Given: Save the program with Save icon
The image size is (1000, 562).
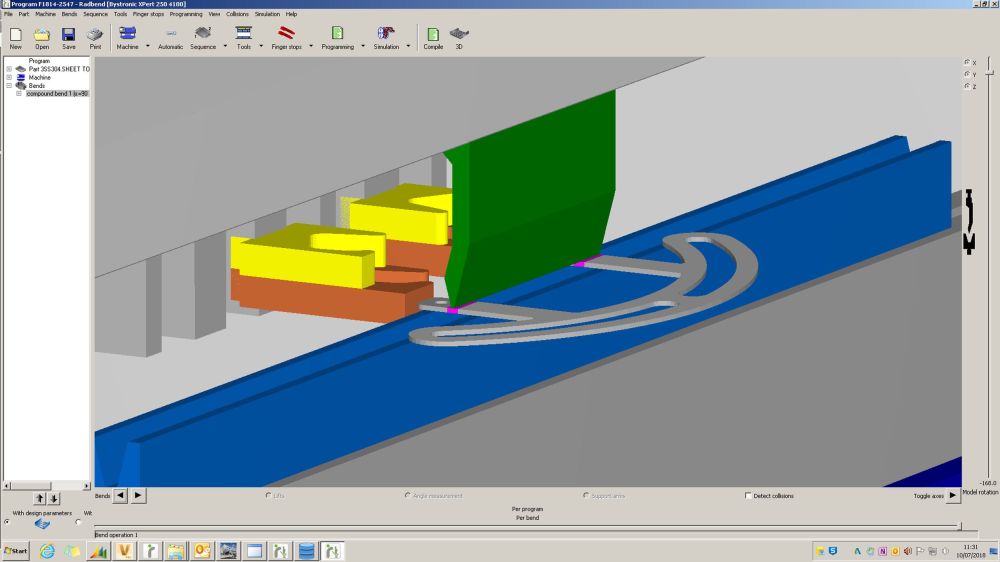Looking at the screenshot, I should point(68,35).
